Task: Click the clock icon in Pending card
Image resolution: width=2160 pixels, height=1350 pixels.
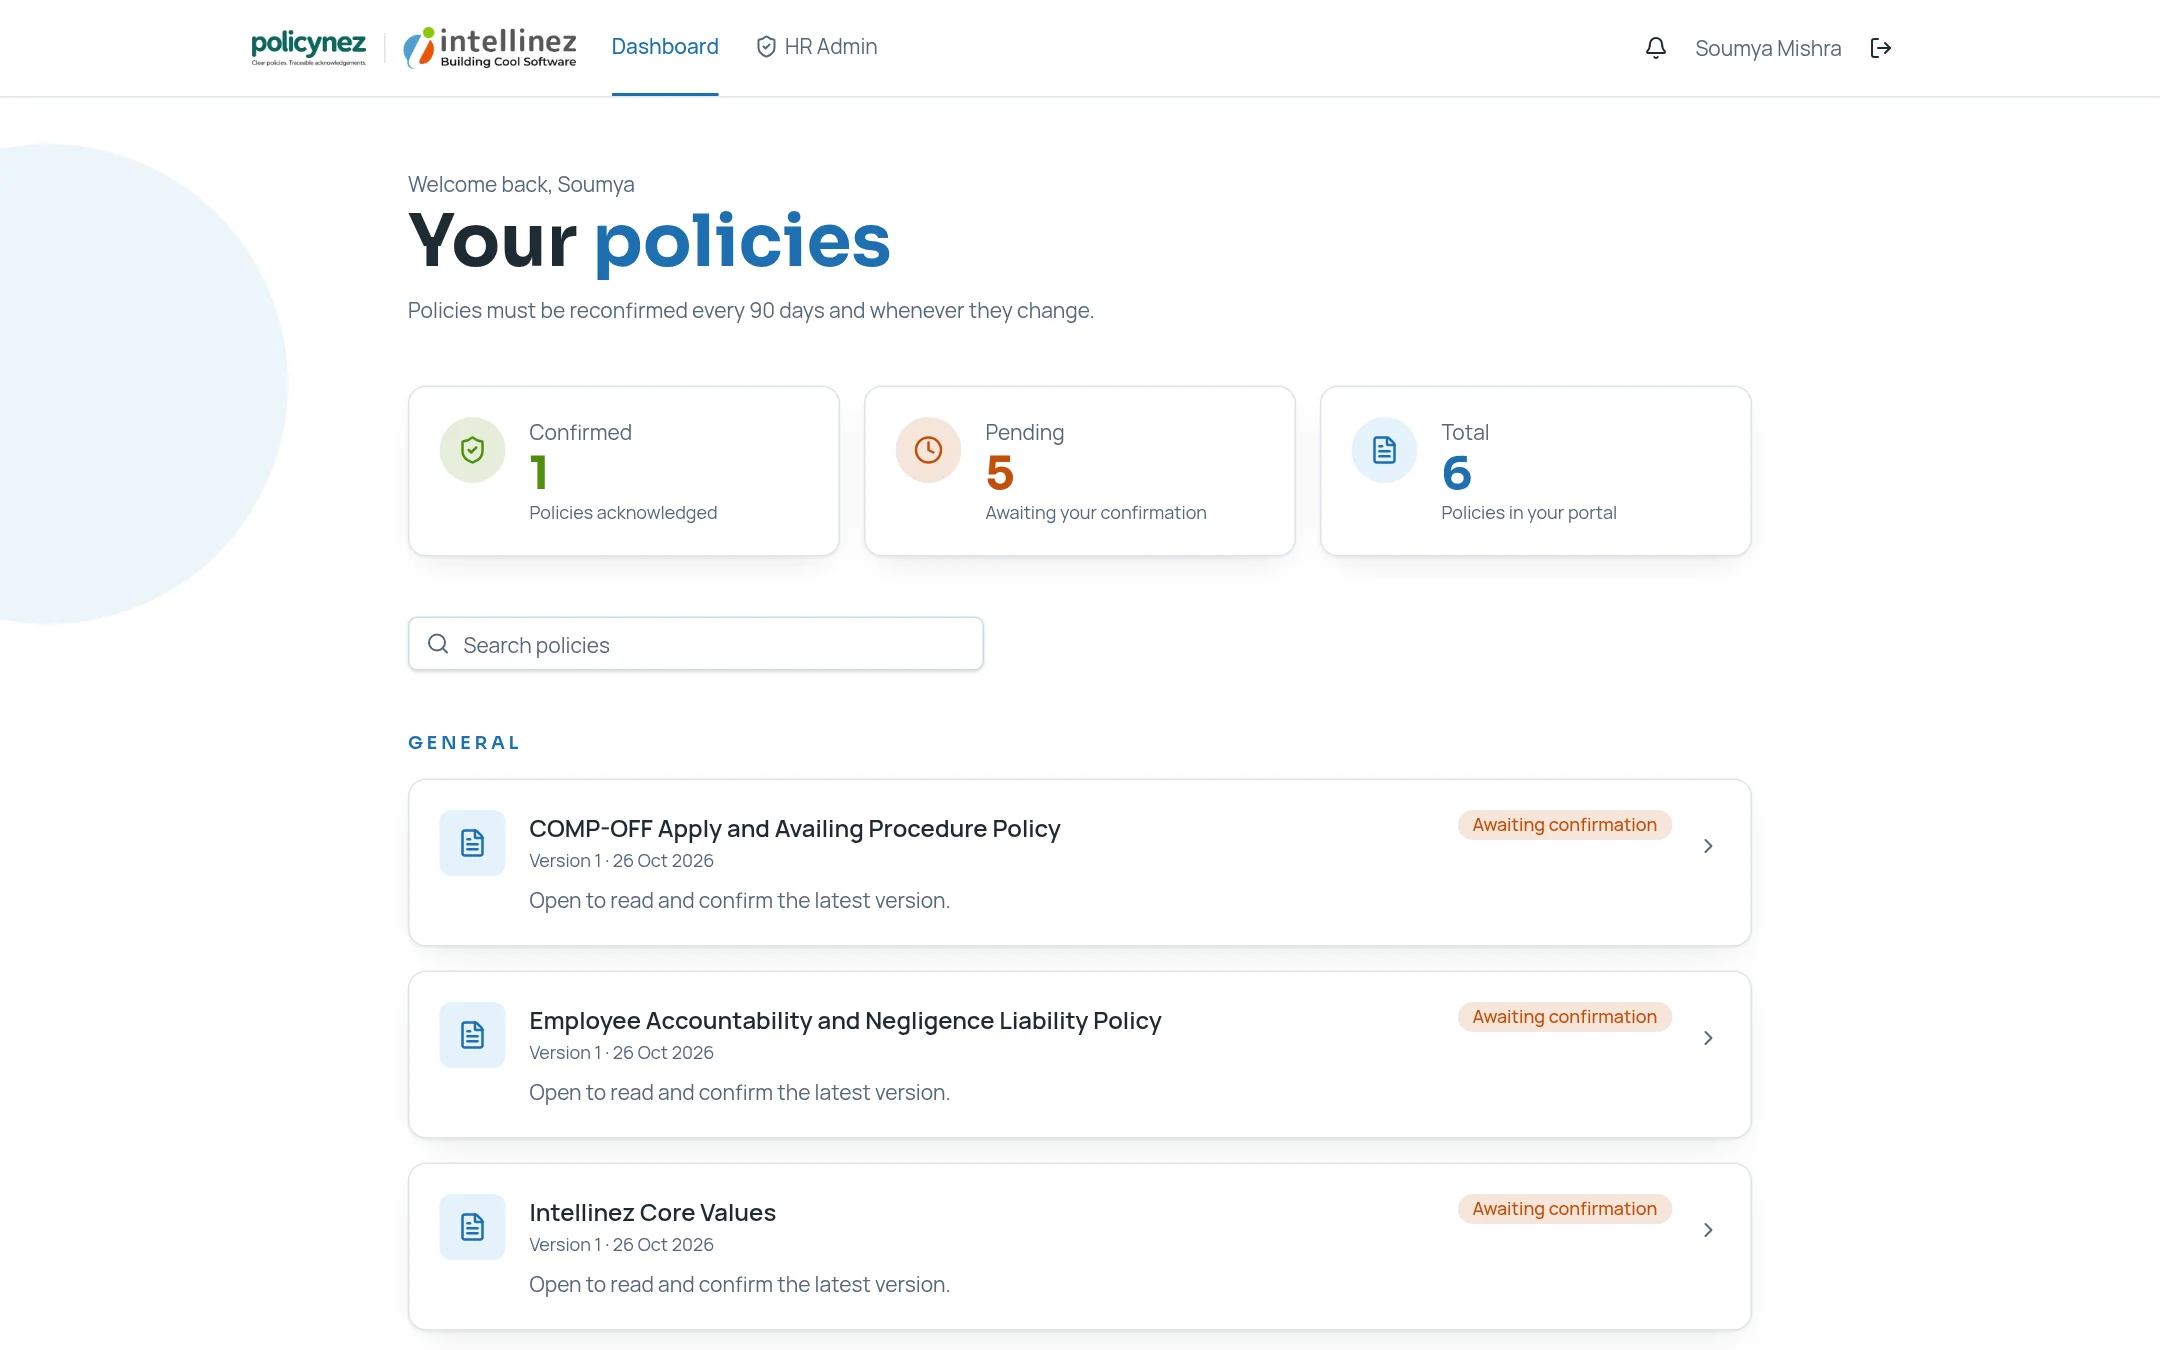Action: (x=929, y=450)
